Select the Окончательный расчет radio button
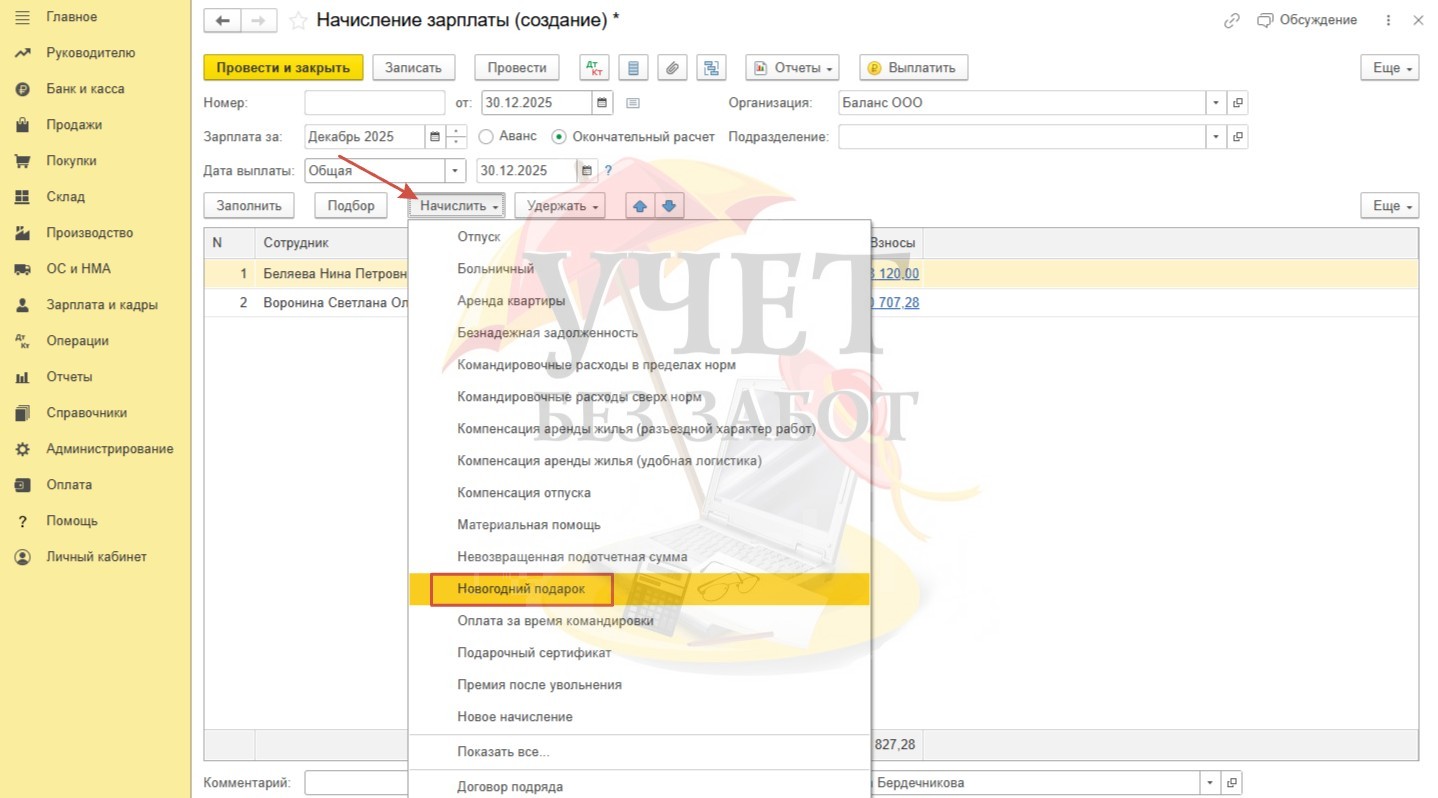Image resolution: width=1438 pixels, height=798 pixels. (x=560, y=137)
